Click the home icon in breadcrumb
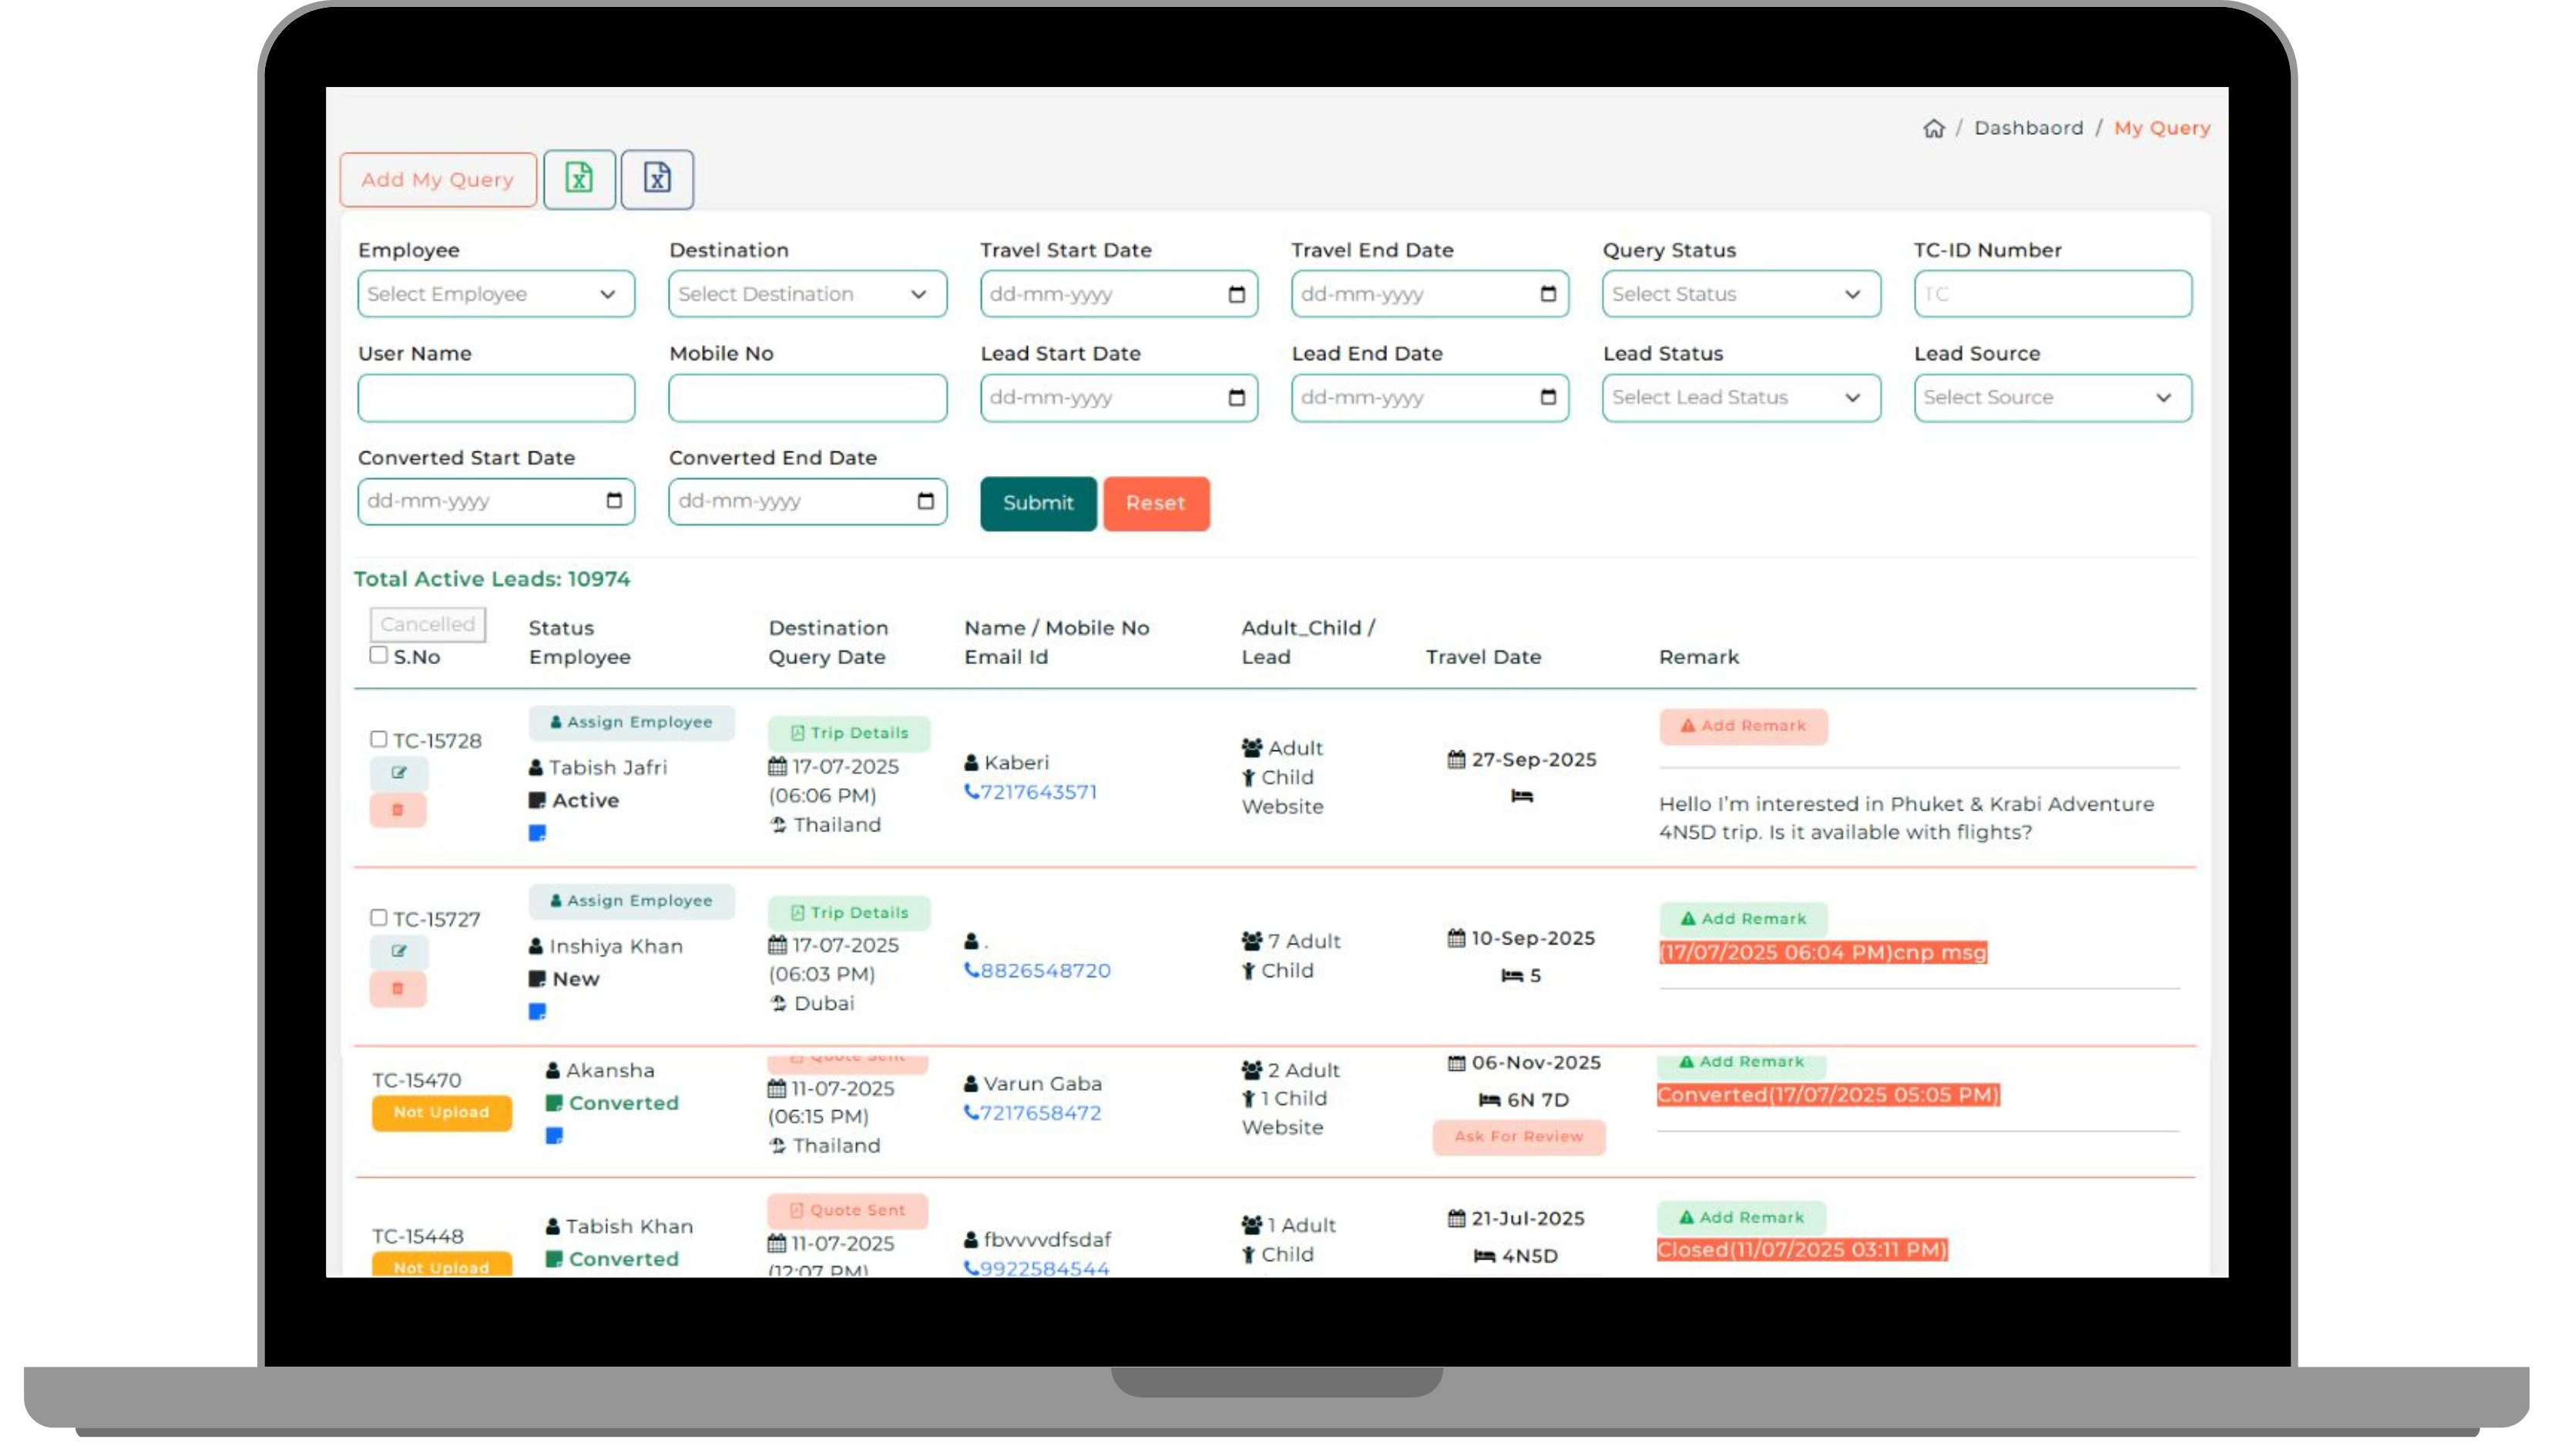2555x1456 pixels. click(1933, 128)
